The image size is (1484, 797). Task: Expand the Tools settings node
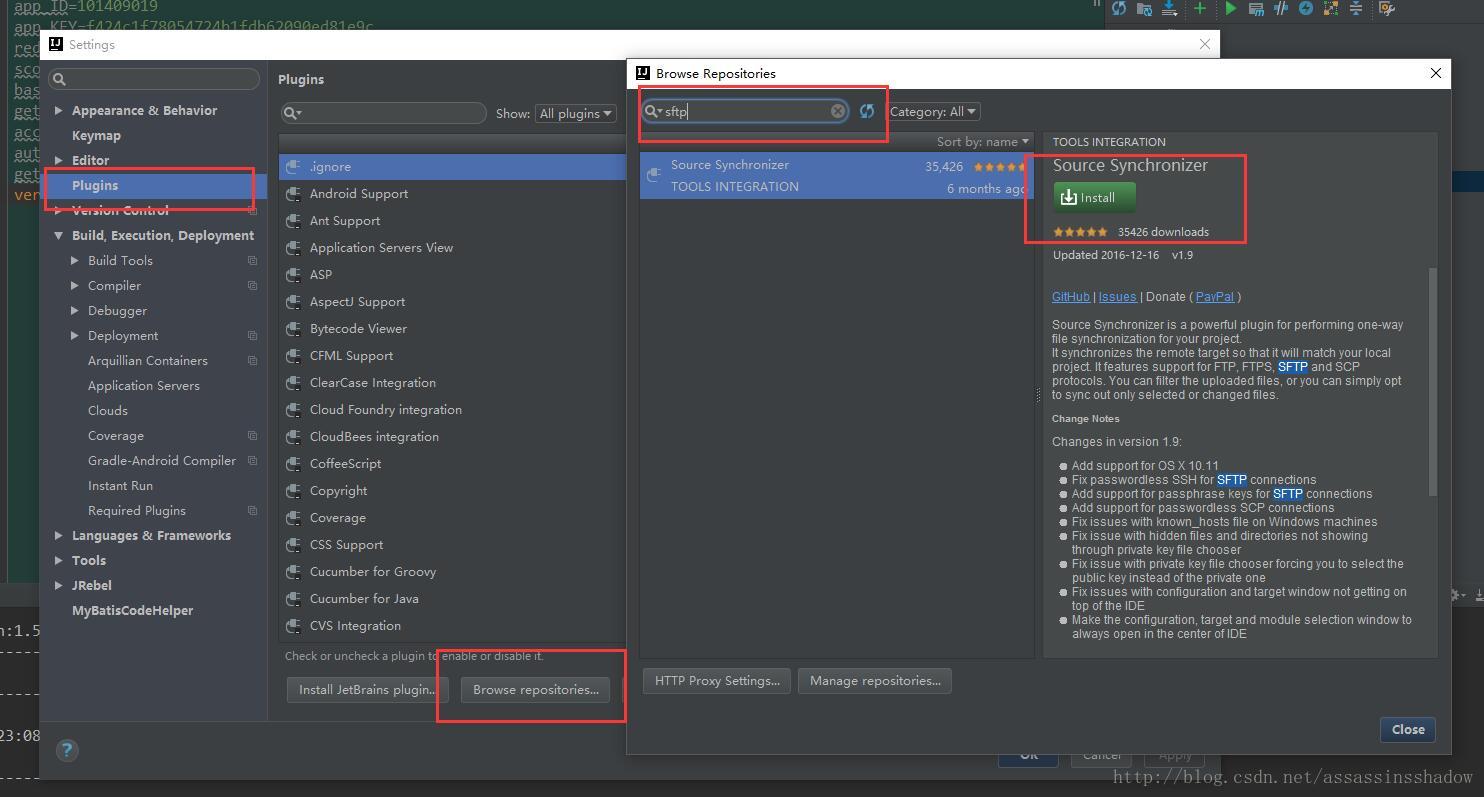[58, 561]
